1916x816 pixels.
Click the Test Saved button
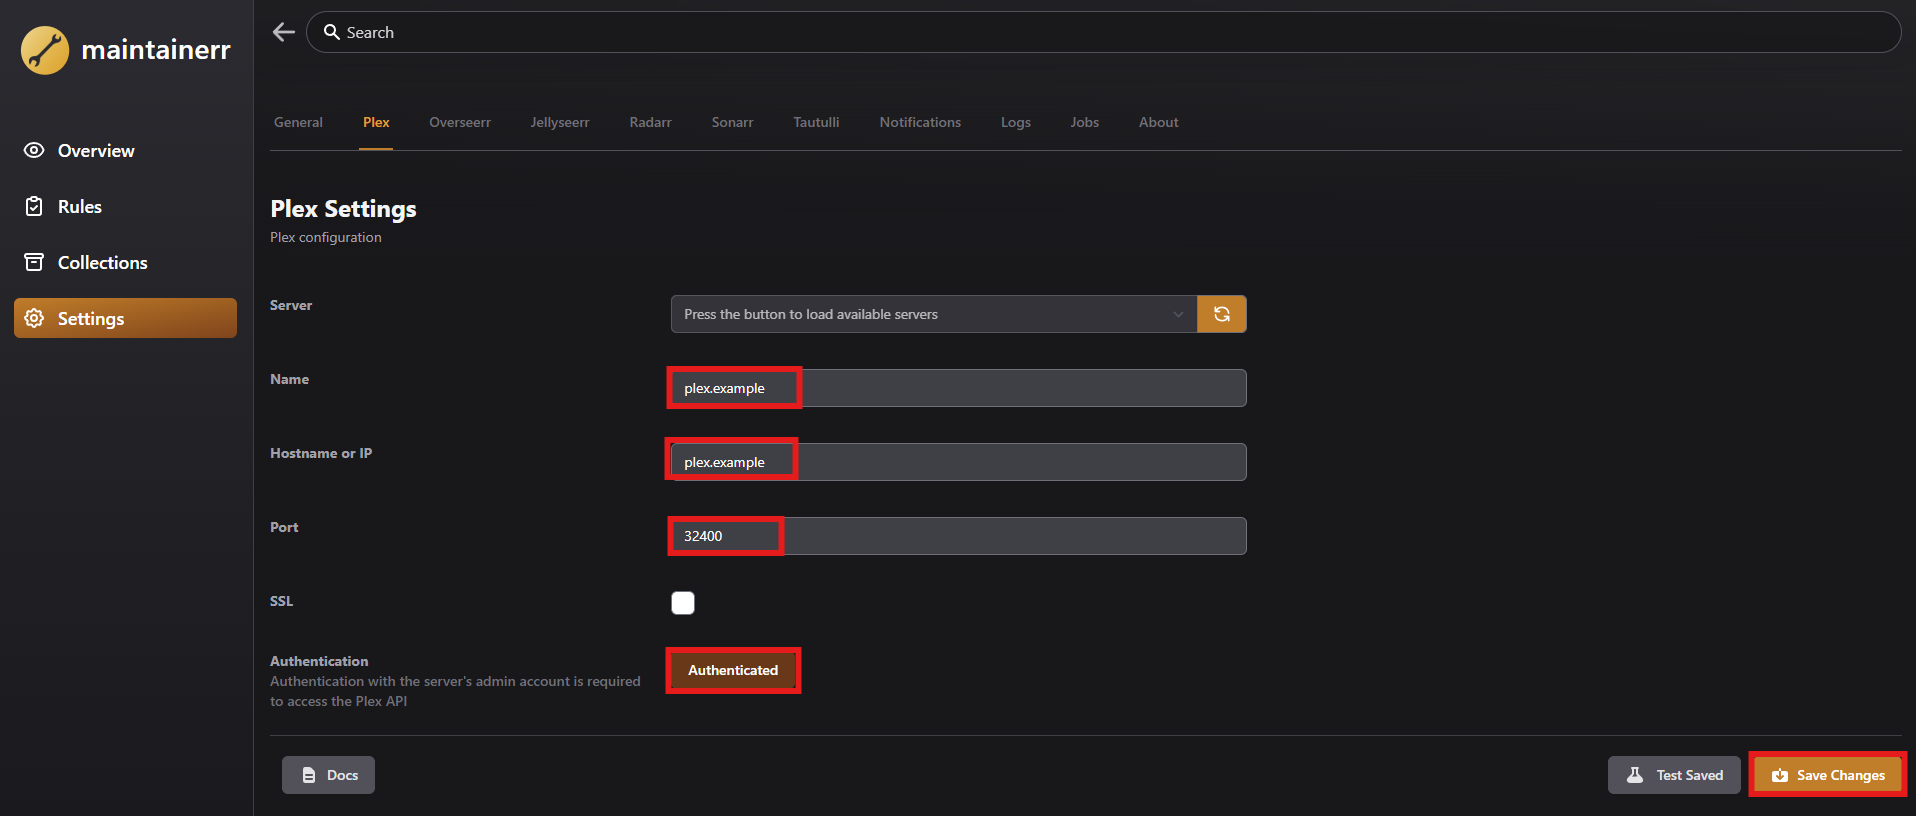[1674, 775]
